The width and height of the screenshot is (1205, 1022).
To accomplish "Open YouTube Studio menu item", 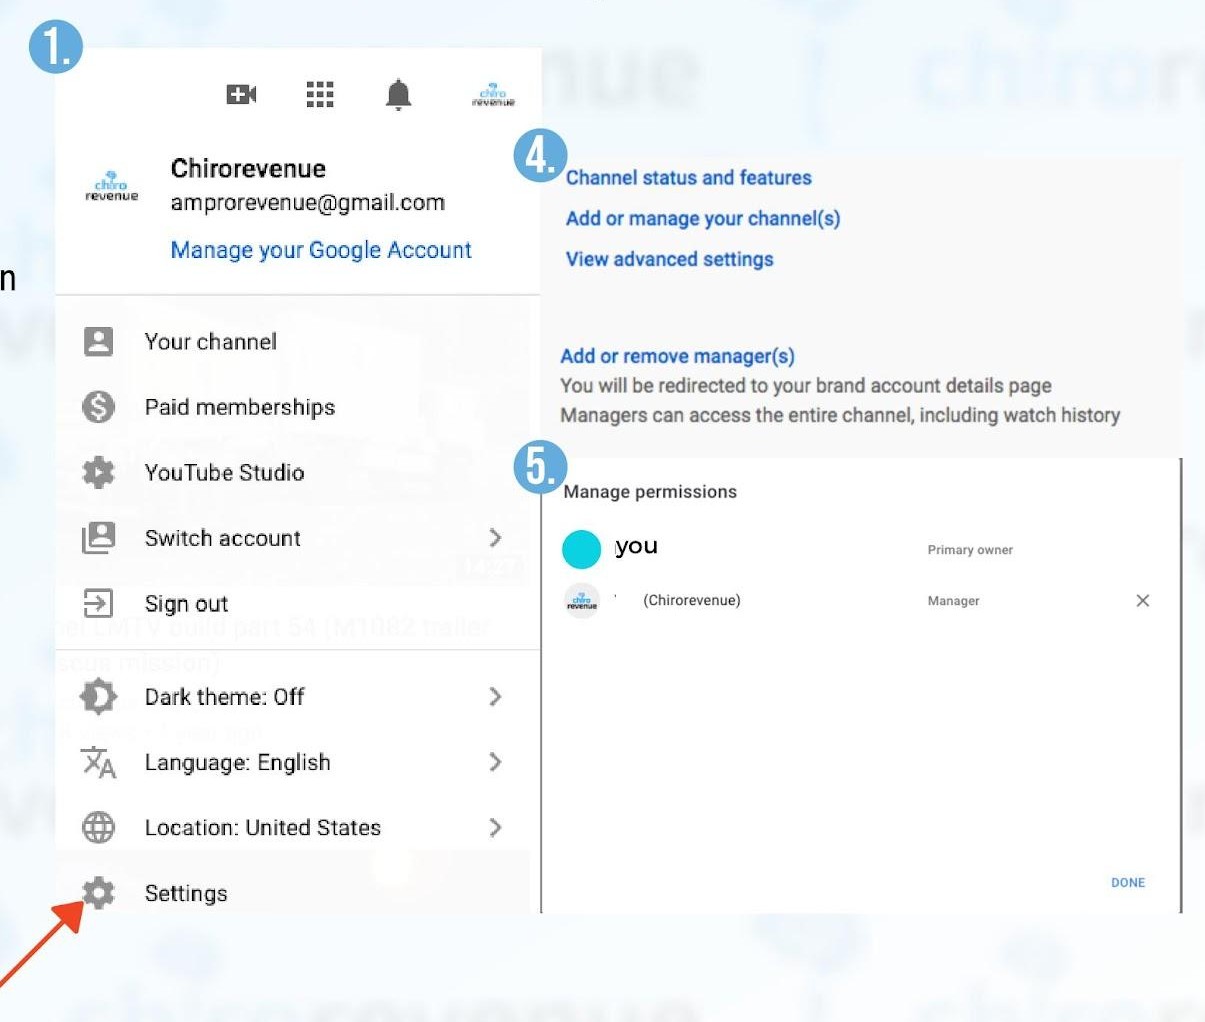I will coord(224,473).
